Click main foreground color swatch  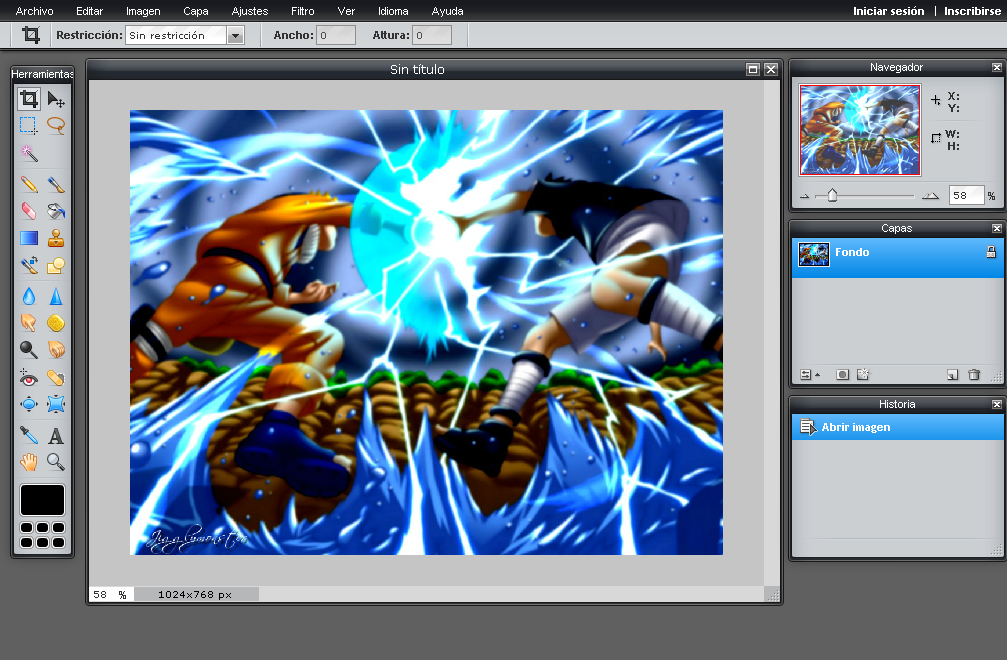coord(42,500)
